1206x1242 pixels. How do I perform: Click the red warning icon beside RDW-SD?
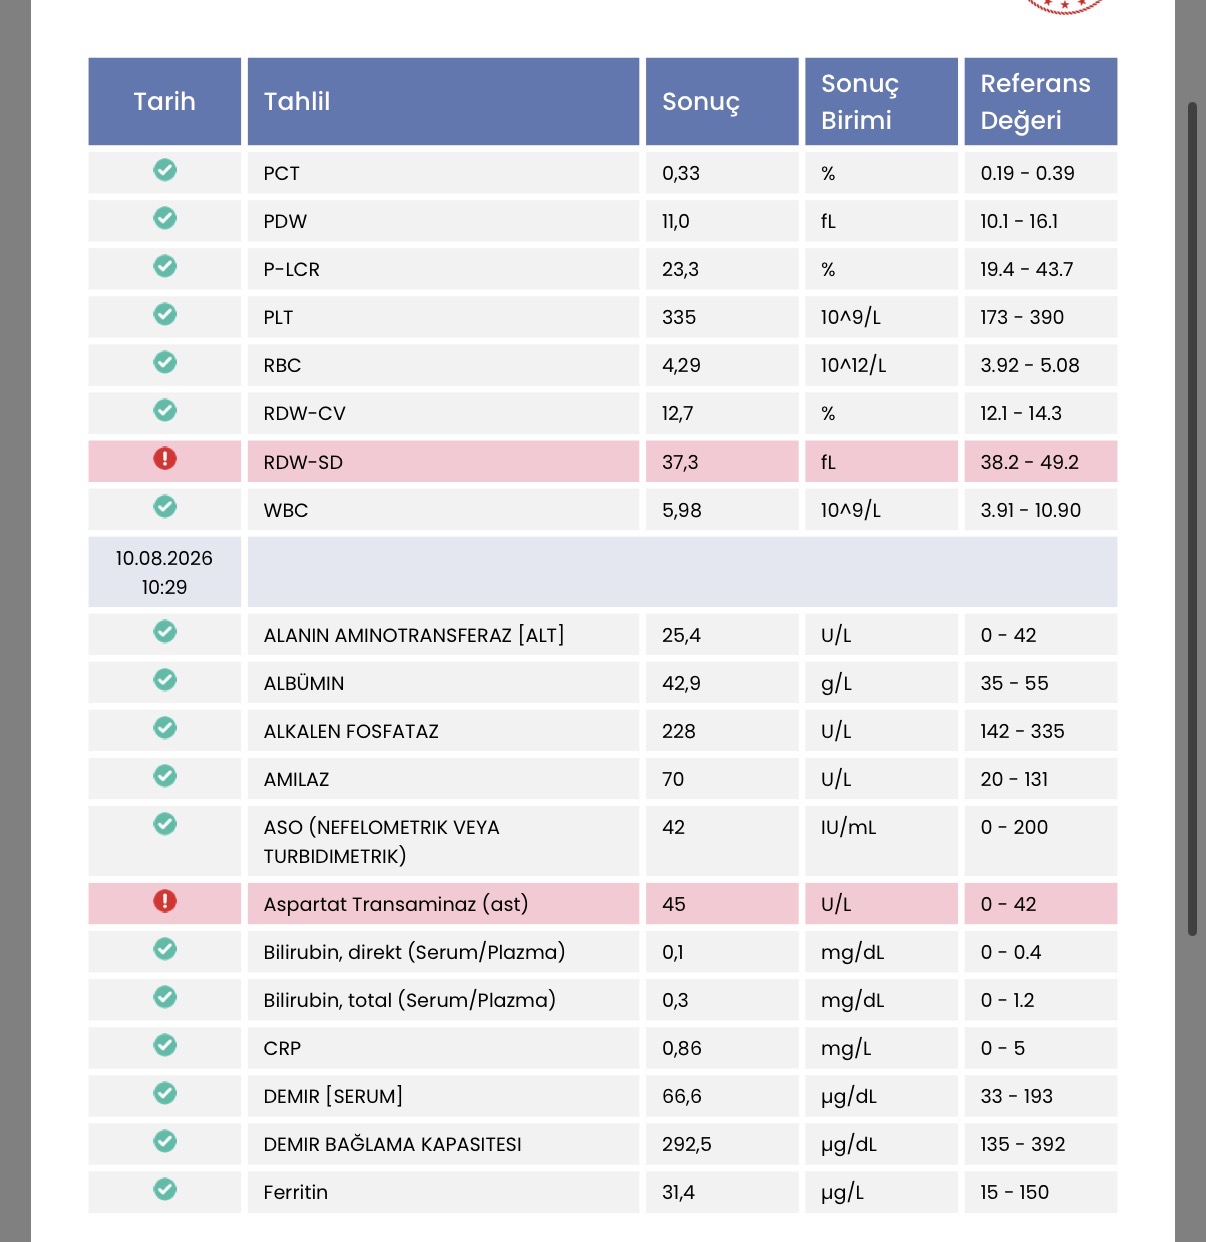click(165, 459)
